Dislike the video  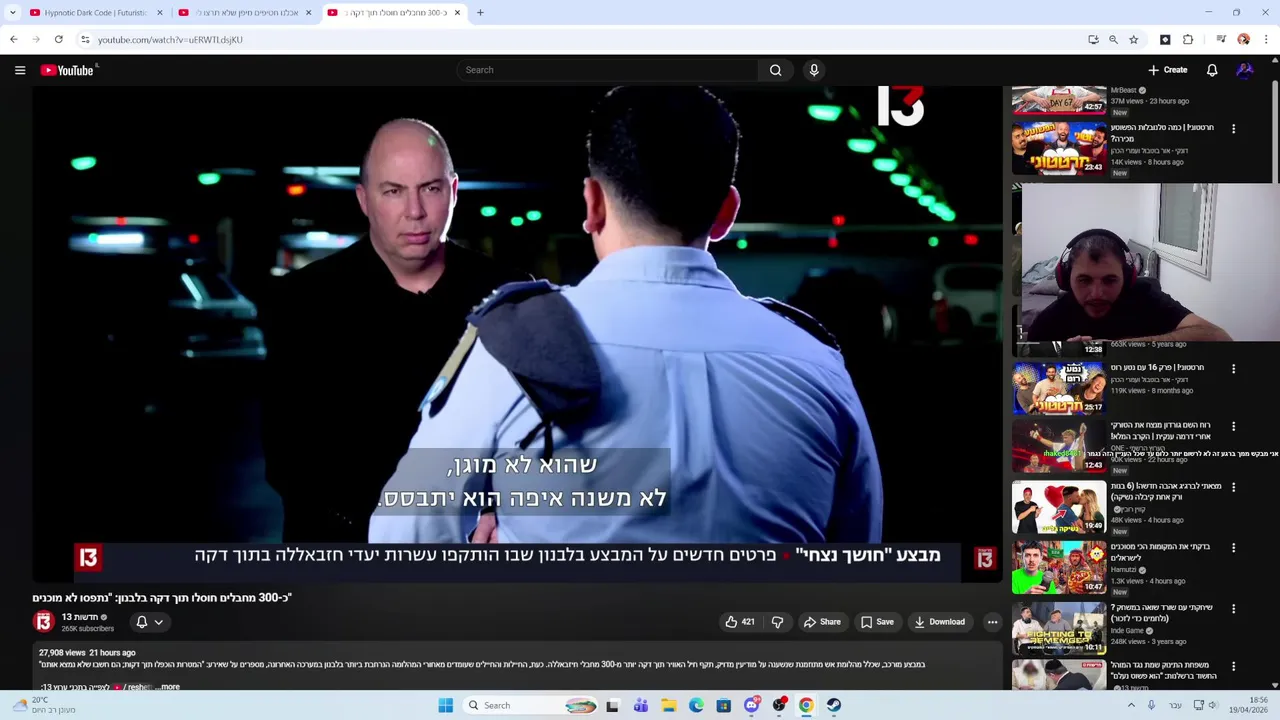(777, 622)
